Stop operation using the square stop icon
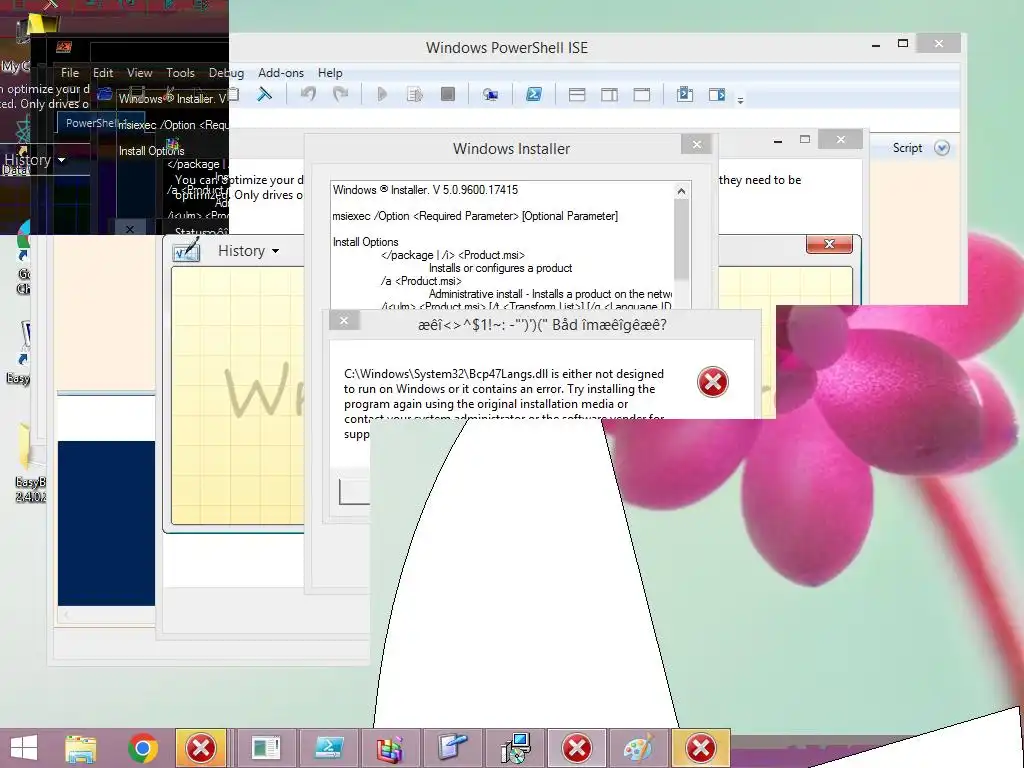This screenshot has height=768, width=1024. [x=448, y=95]
